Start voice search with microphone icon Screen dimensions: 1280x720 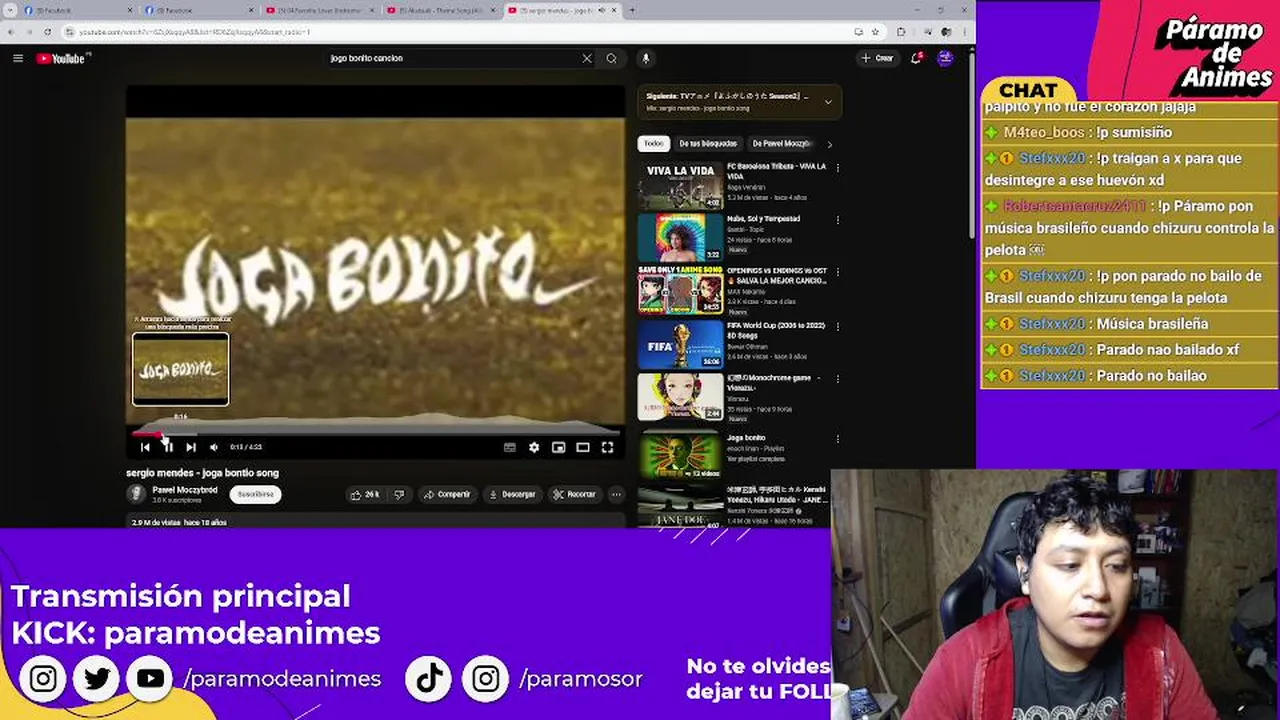click(646, 58)
